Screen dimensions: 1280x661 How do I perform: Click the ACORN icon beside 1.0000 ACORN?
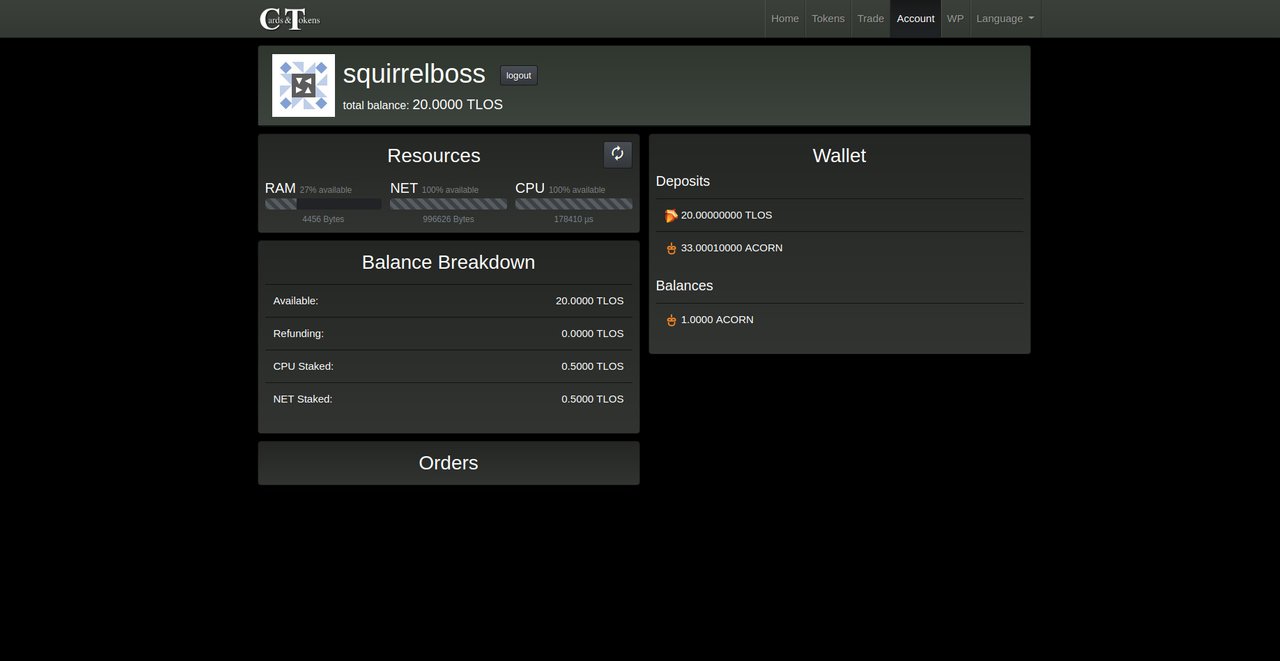[x=671, y=320]
